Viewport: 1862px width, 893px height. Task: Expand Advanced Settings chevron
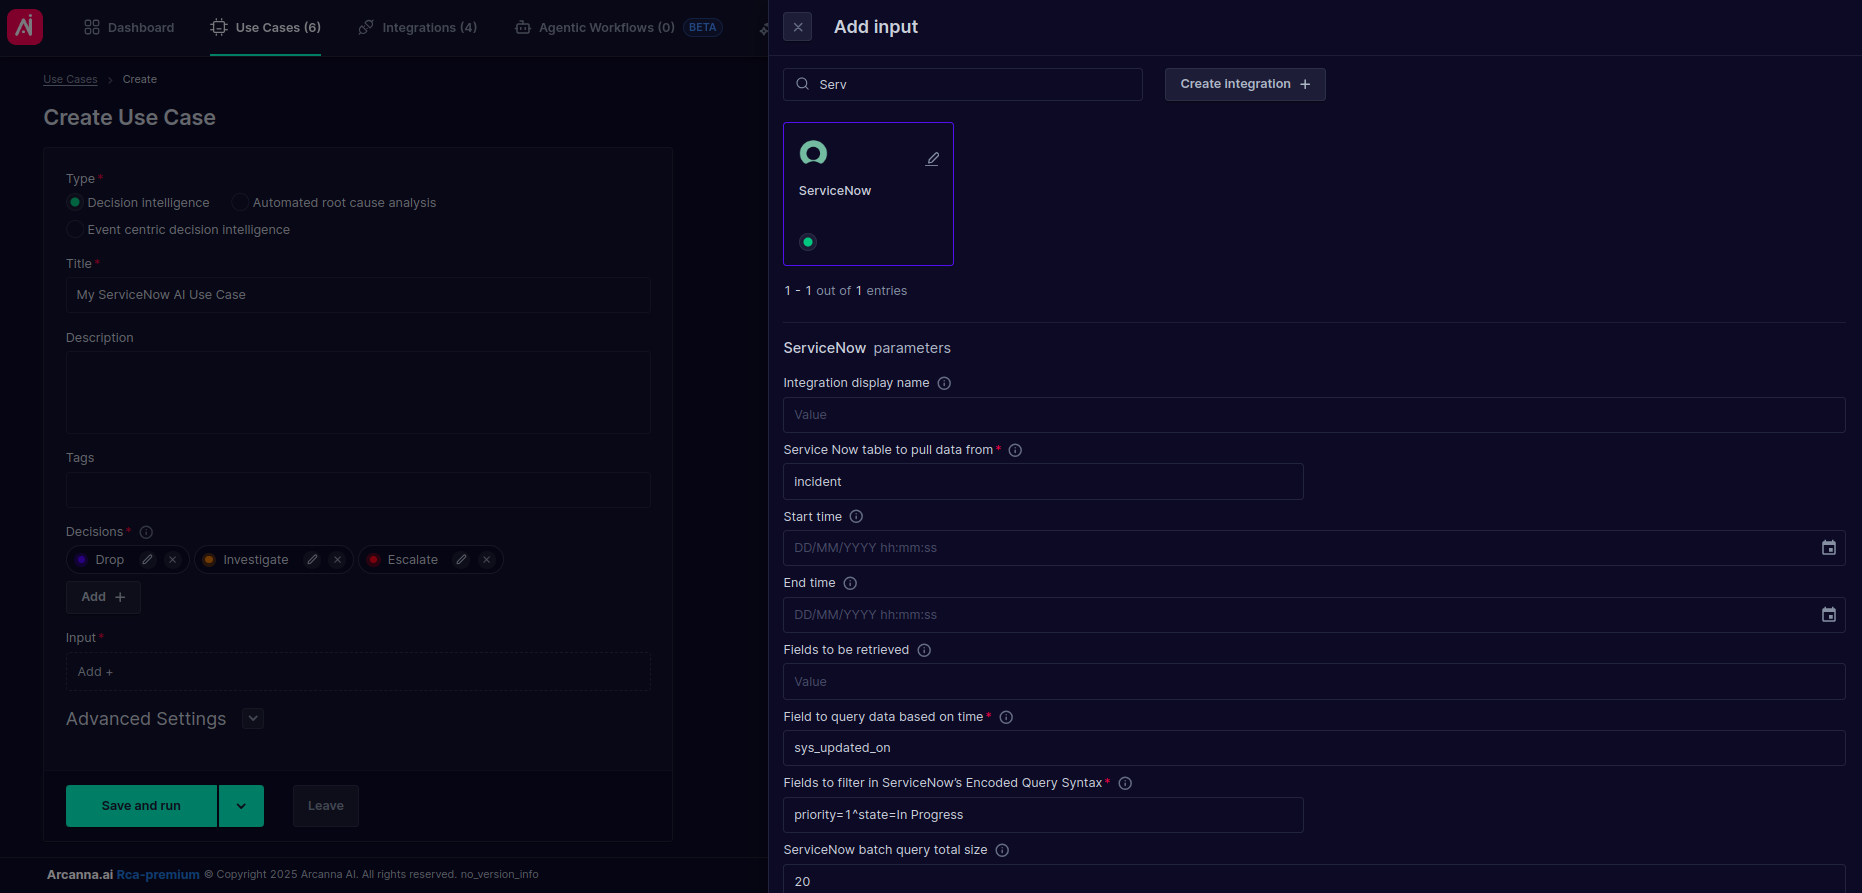pos(253,718)
